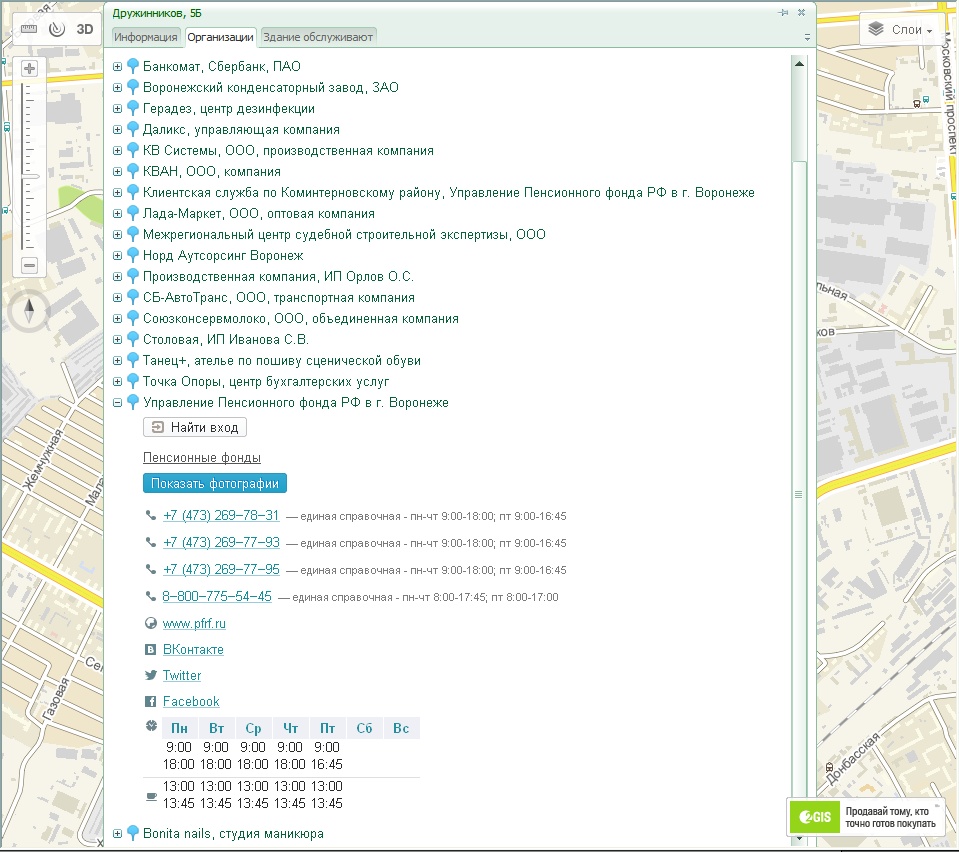This screenshot has height=852, width=959.
Task: Click the Facebook logo icon
Action: (150, 702)
